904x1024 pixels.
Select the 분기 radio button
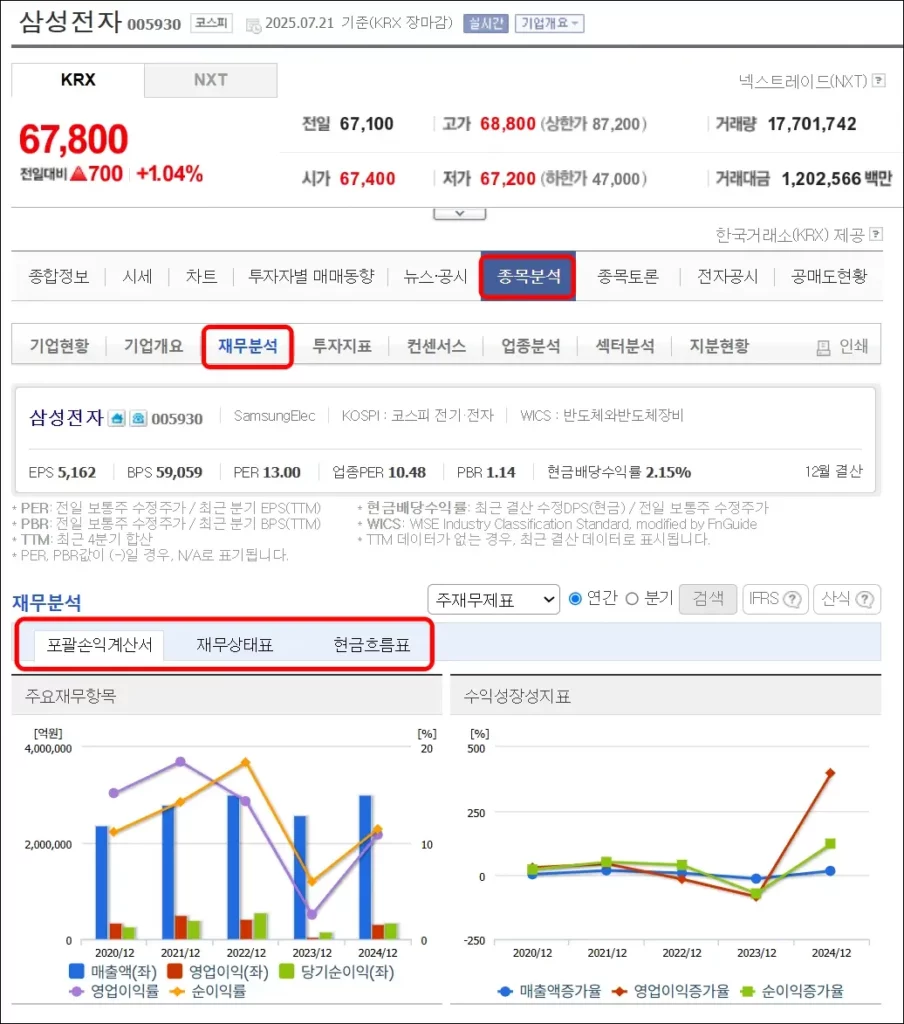pos(632,598)
